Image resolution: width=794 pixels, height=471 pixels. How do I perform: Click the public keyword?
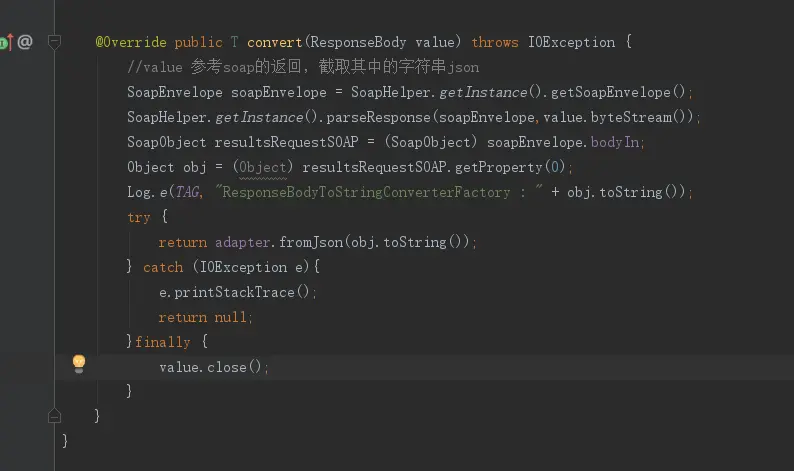pyautogui.click(x=198, y=42)
